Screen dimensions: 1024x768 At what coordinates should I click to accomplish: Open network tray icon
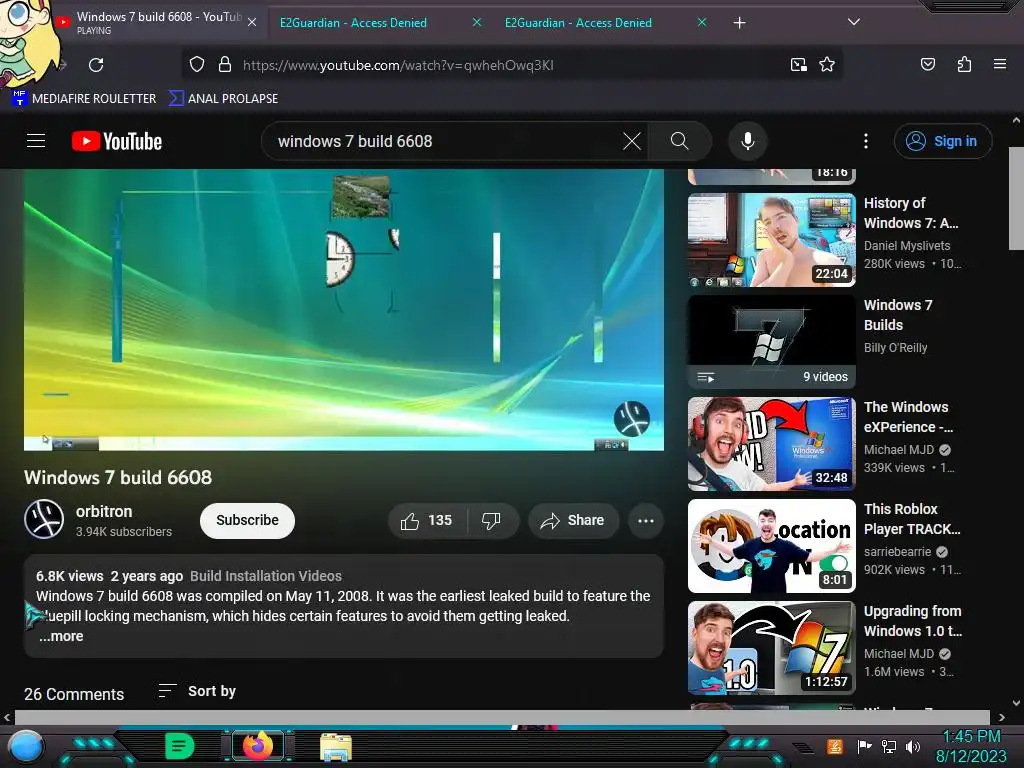tap(888, 746)
